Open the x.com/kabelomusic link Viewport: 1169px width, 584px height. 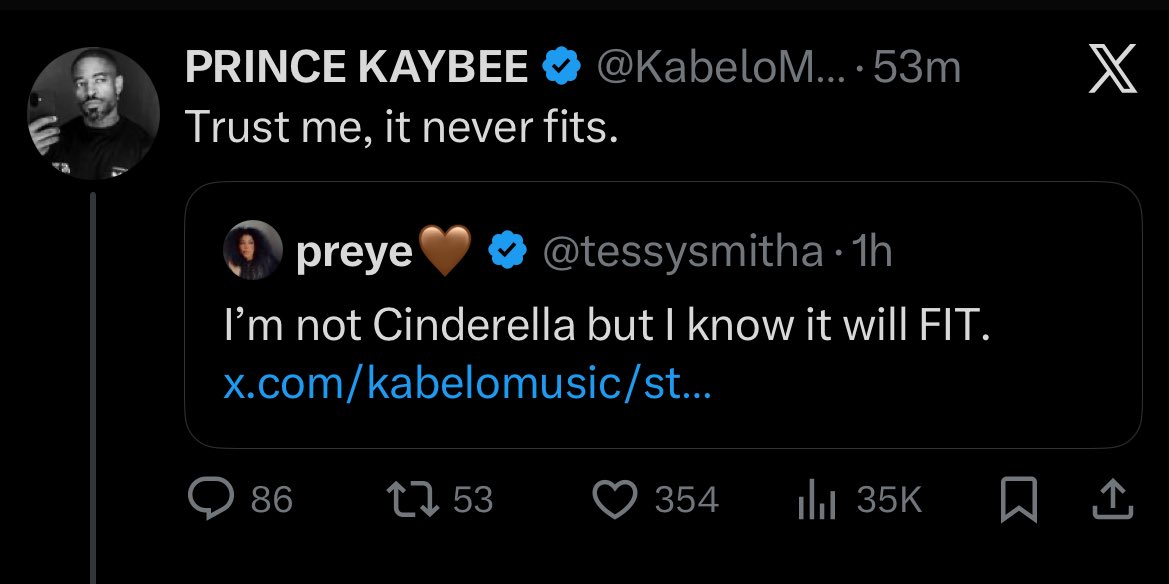467,385
